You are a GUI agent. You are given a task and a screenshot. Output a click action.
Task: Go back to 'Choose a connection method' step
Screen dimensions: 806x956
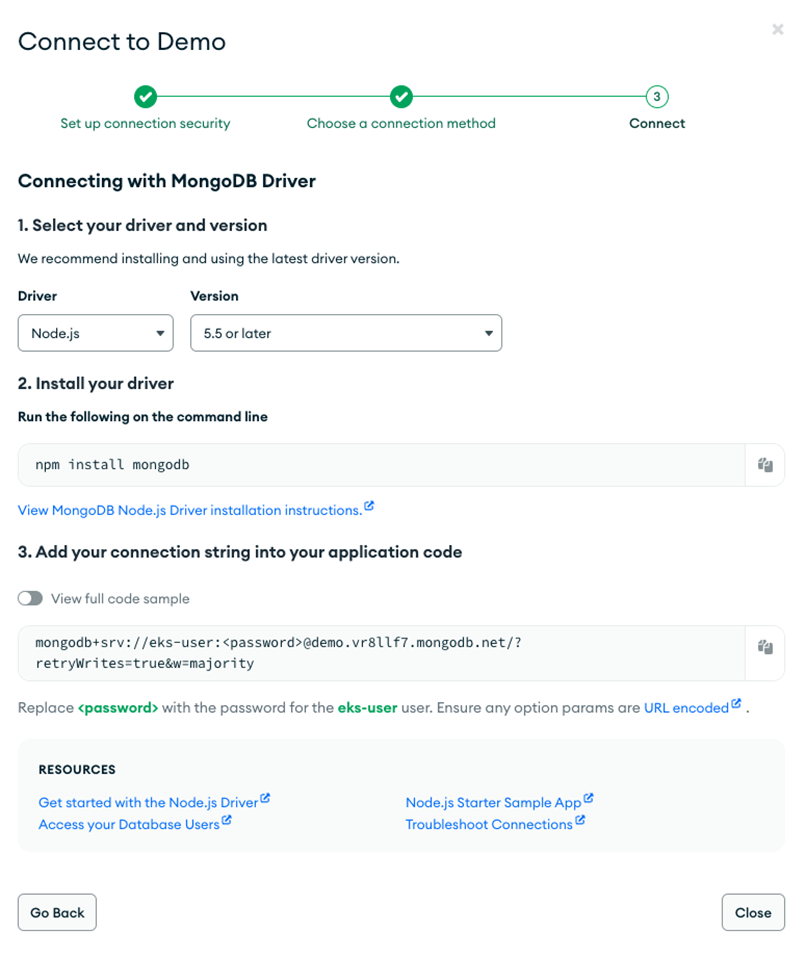(401, 123)
